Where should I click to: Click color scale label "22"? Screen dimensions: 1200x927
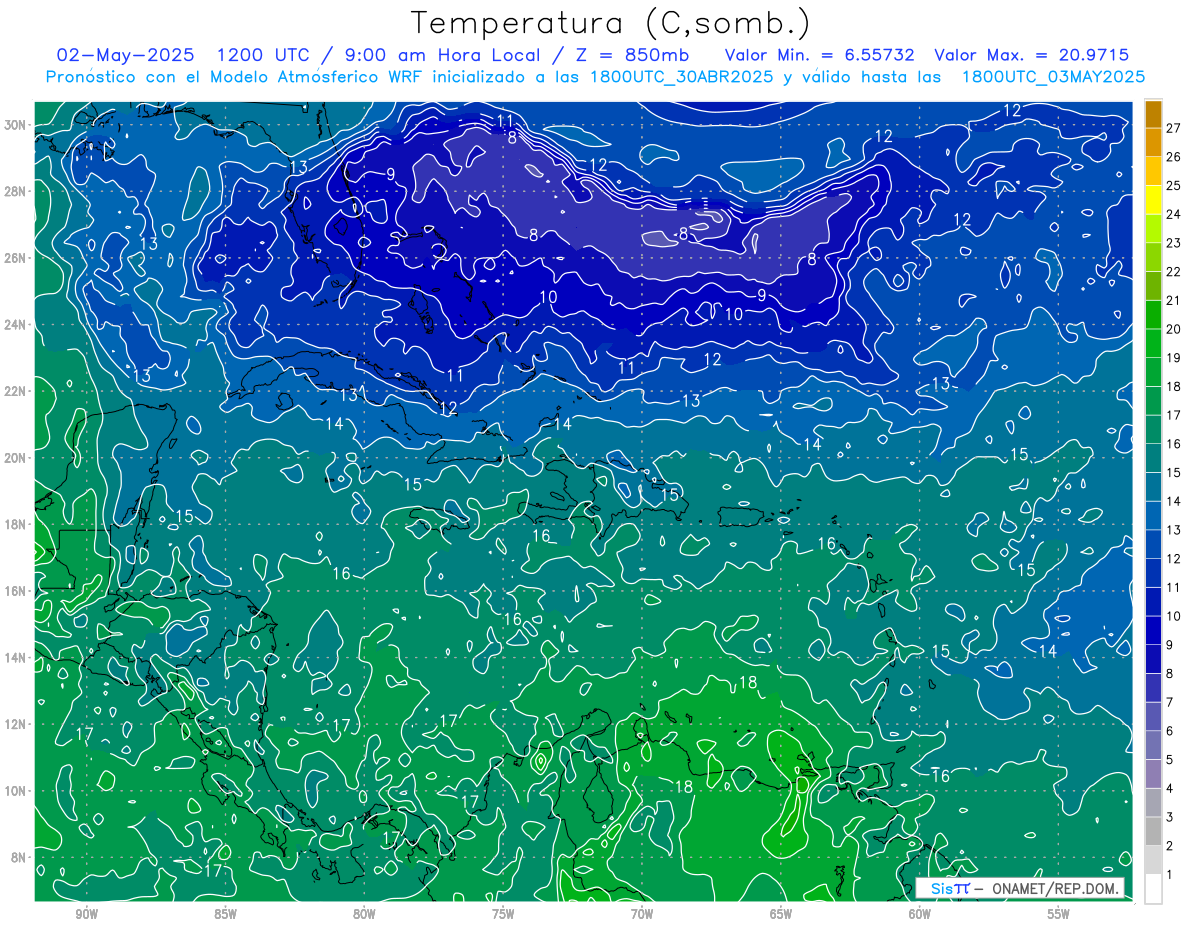click(1173, 271)
